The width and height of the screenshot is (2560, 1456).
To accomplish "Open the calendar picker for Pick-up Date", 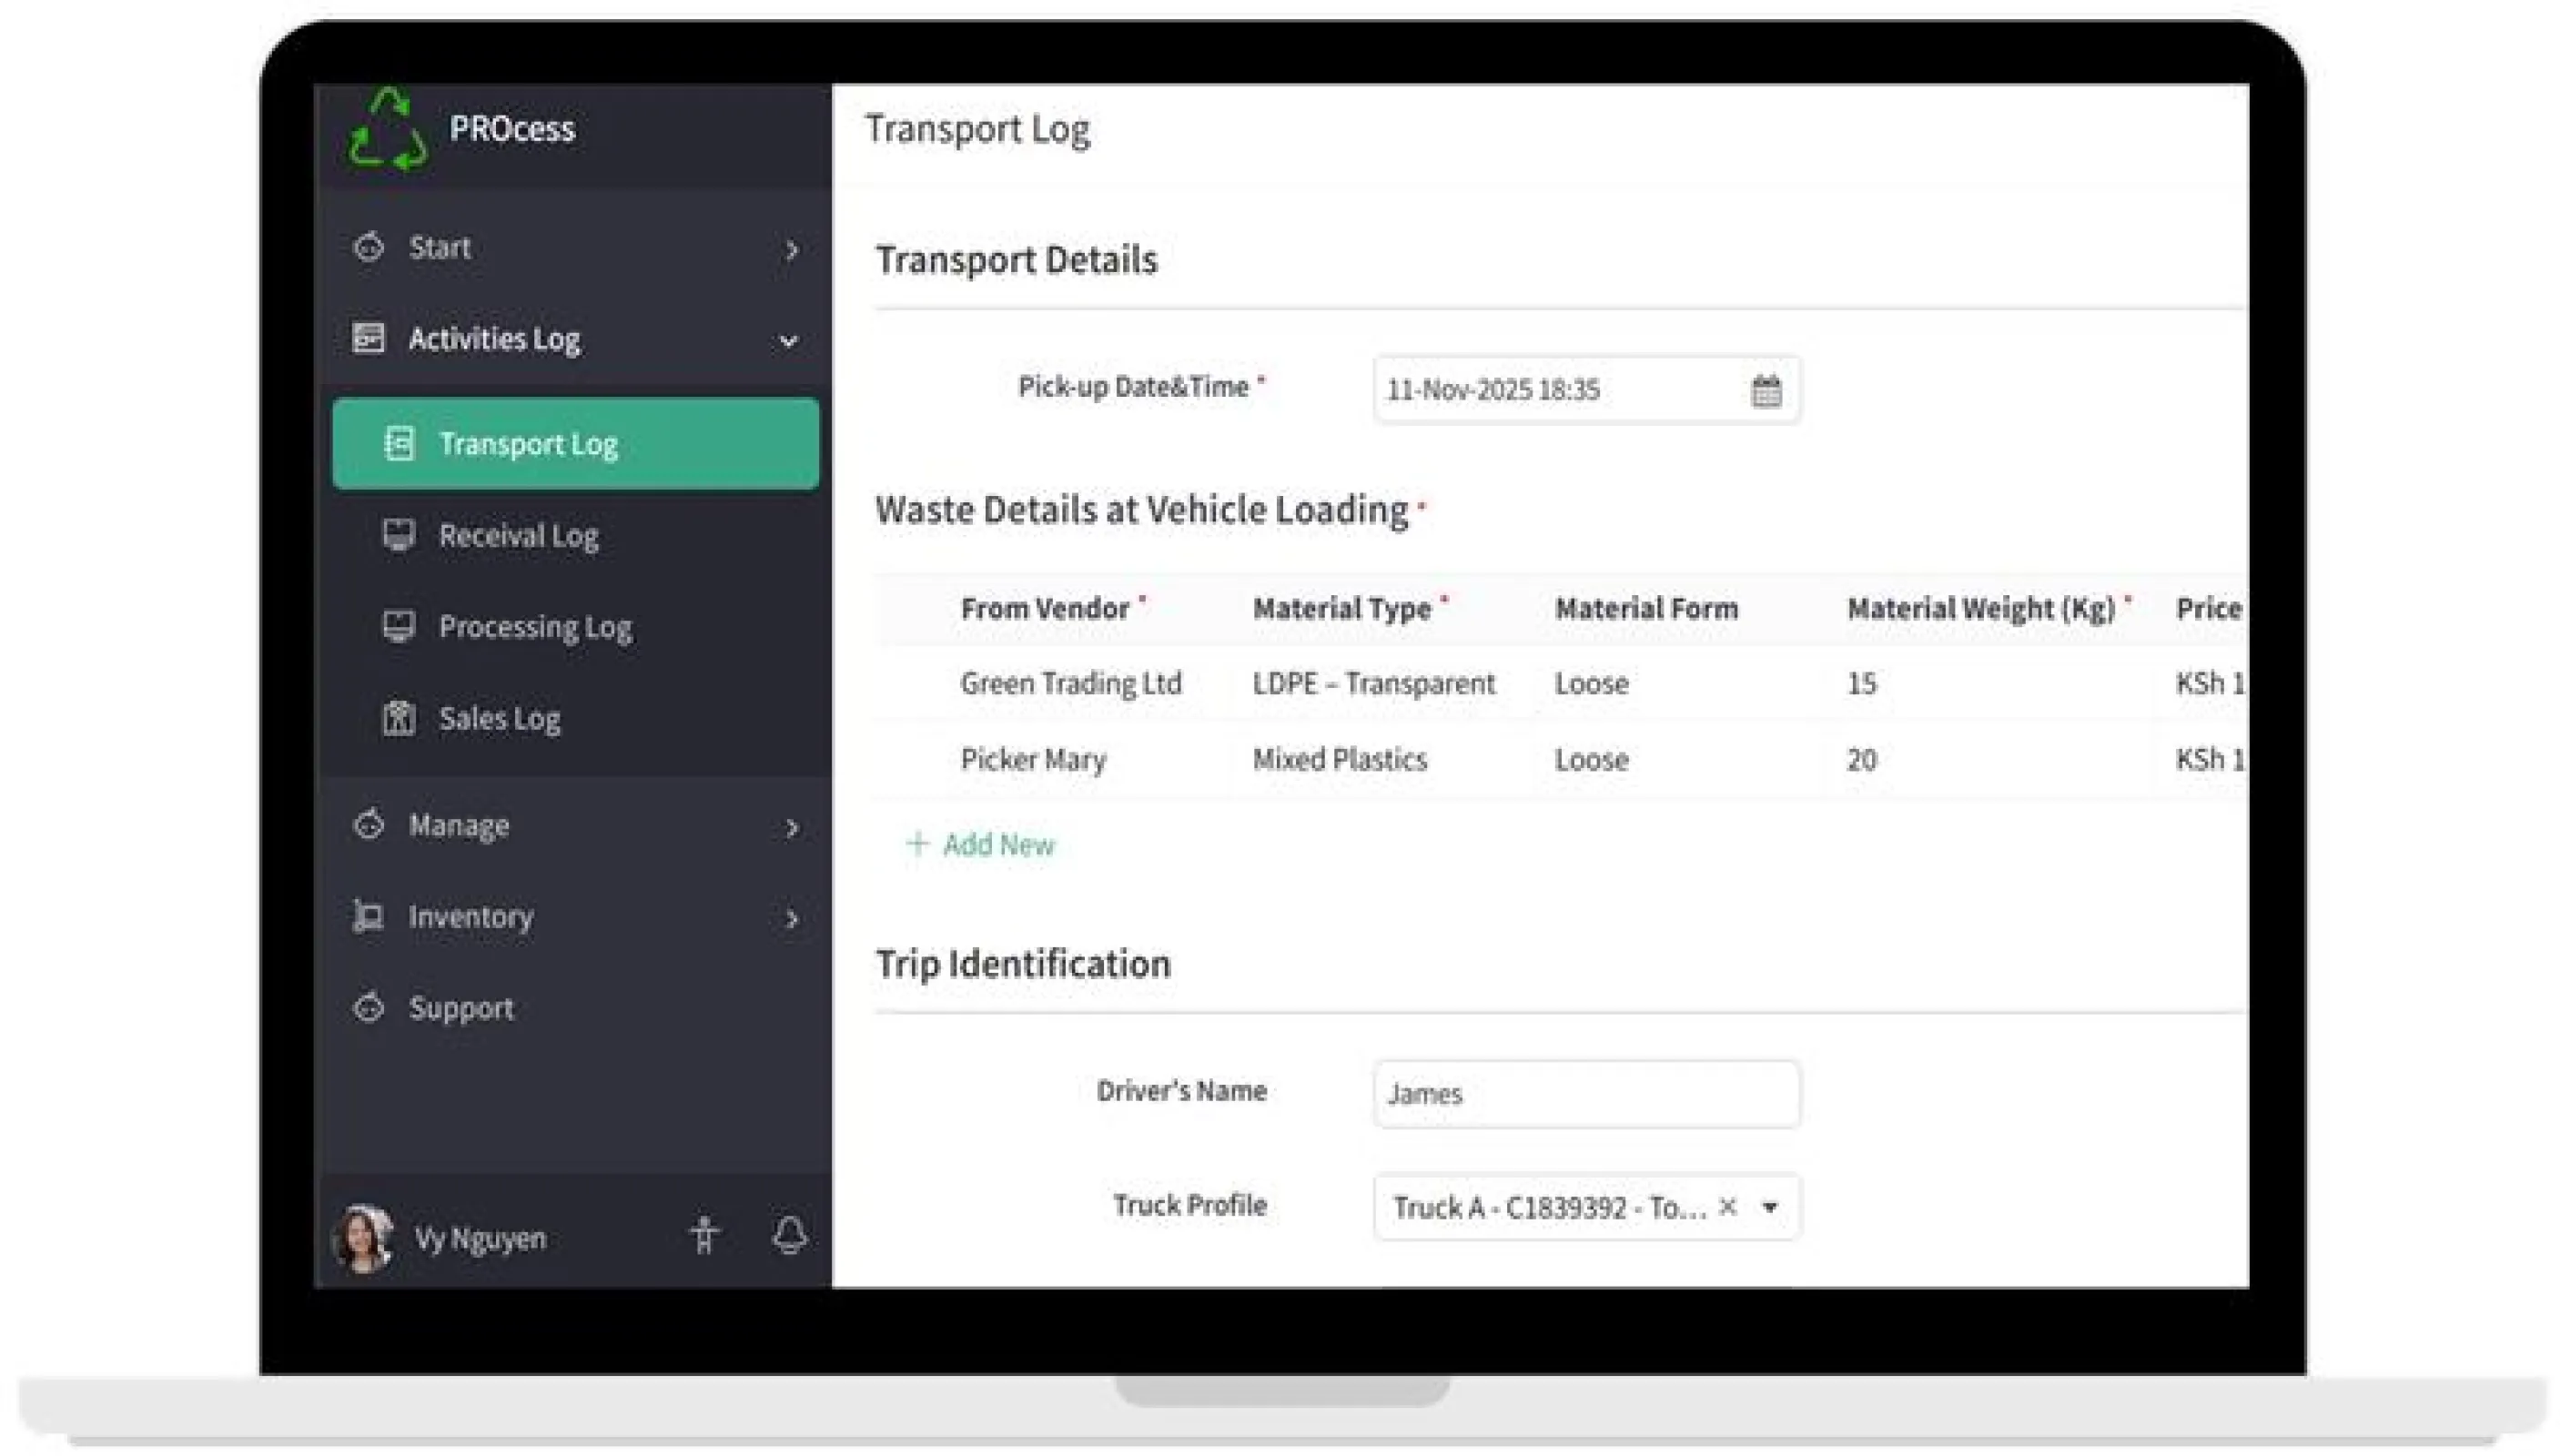I will click(x=1766, y=390).
